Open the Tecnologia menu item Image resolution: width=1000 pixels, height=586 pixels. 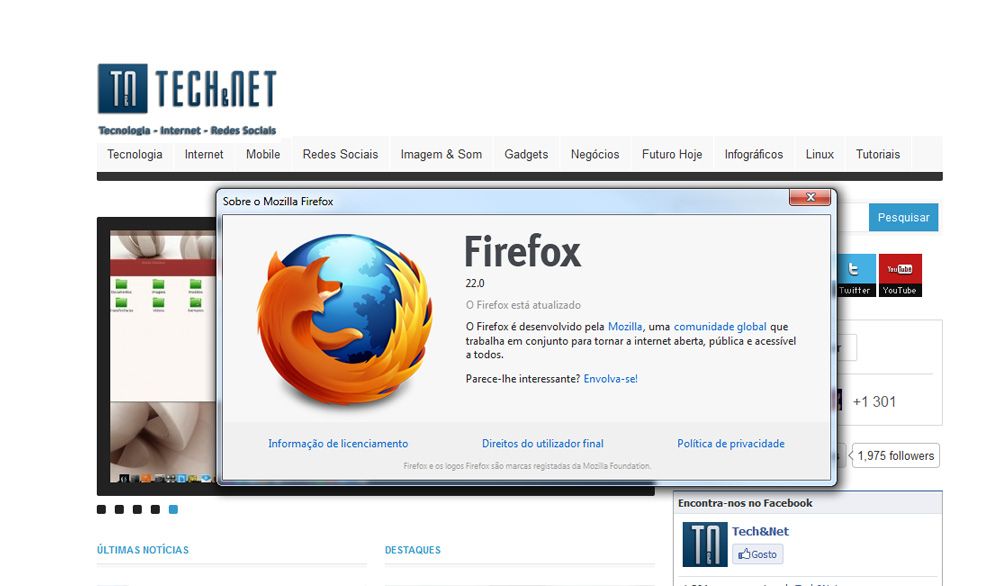135,155
